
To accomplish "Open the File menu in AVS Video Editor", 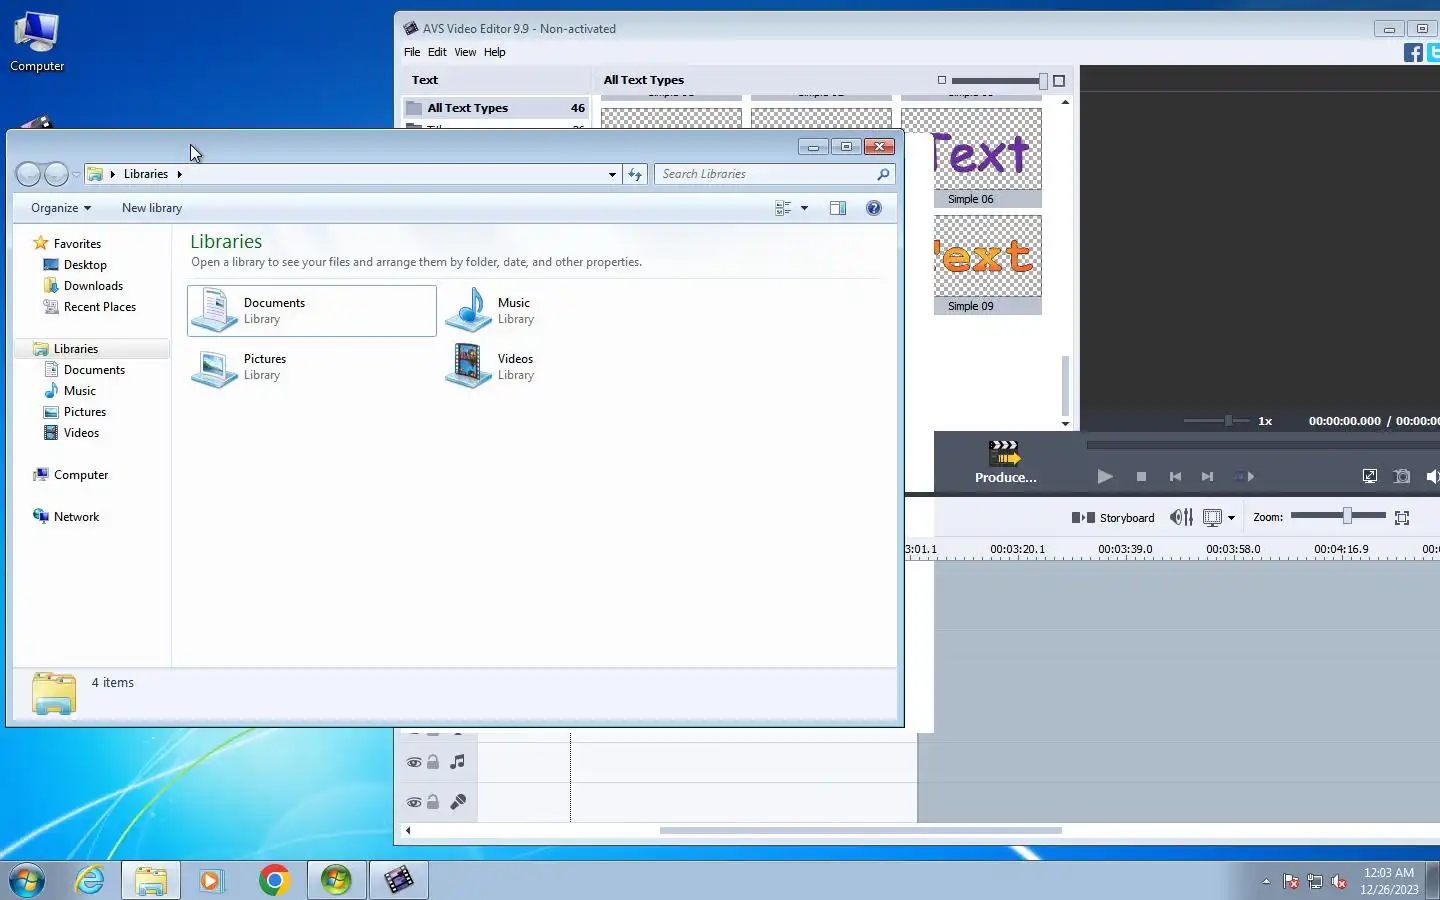I will coord(412,52).
